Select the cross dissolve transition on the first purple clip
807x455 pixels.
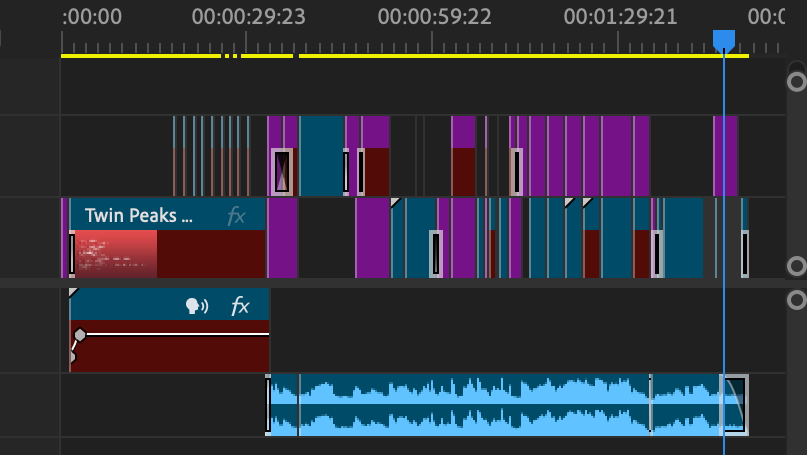[x=282, y=172]
